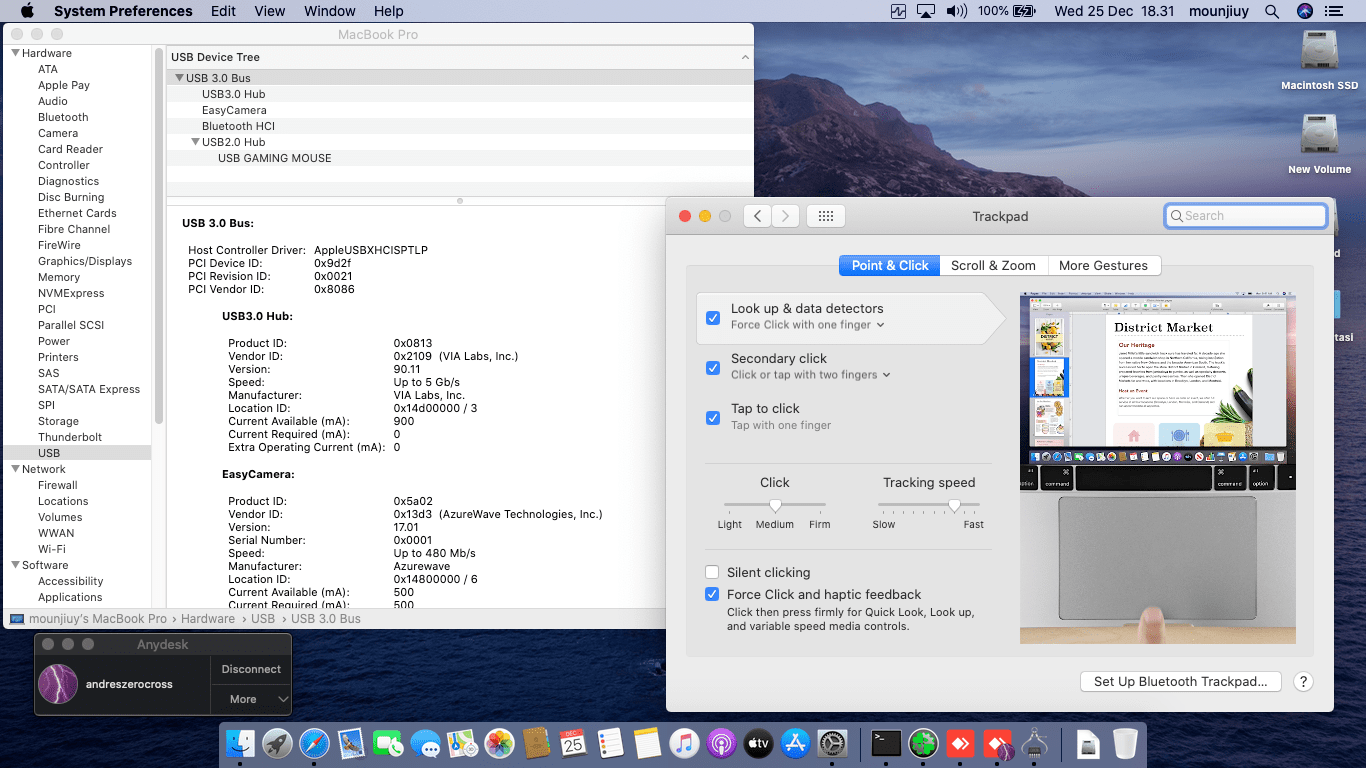Open Notes from the Dock
This screenshot has height=768, width=1366.
(647, 743)
